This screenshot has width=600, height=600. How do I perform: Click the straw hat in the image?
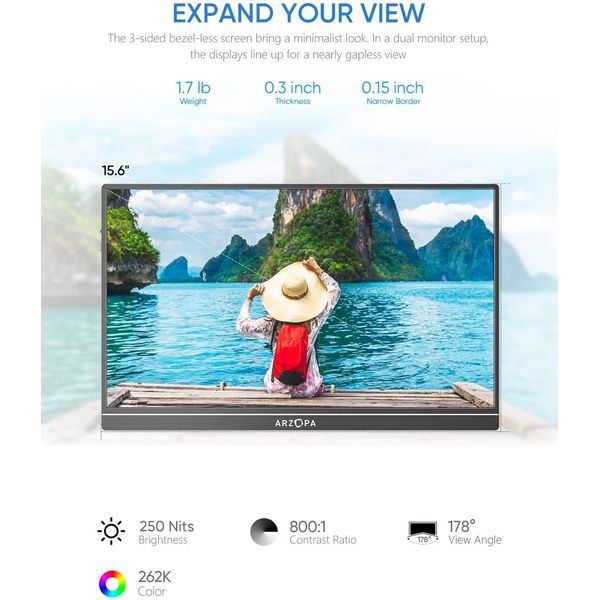(294, 292)
